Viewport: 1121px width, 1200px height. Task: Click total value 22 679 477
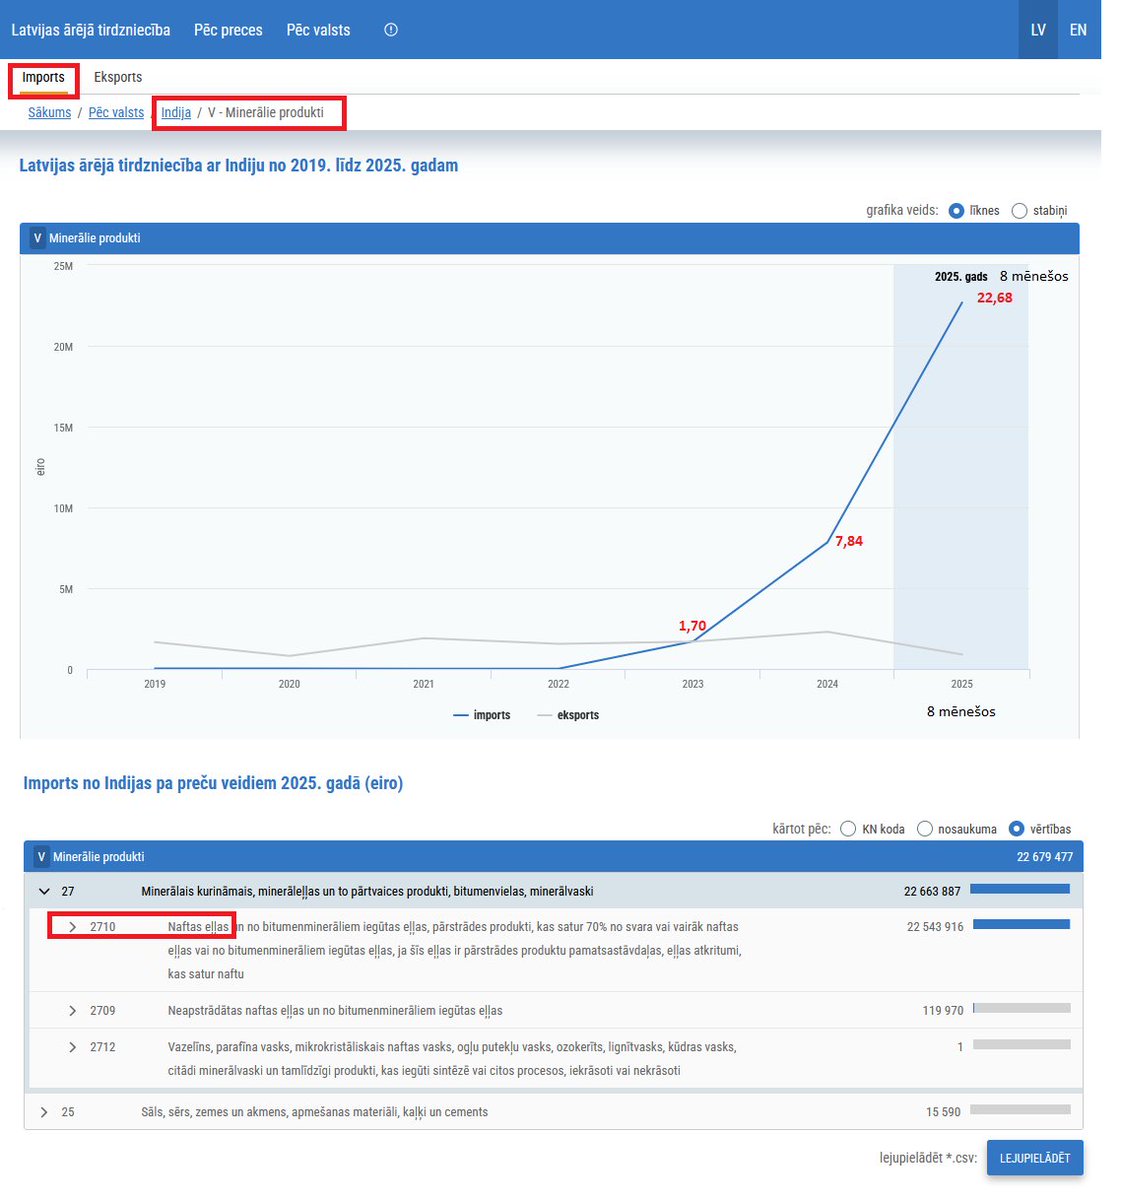pyautogui.click(x=1045, y=857)
